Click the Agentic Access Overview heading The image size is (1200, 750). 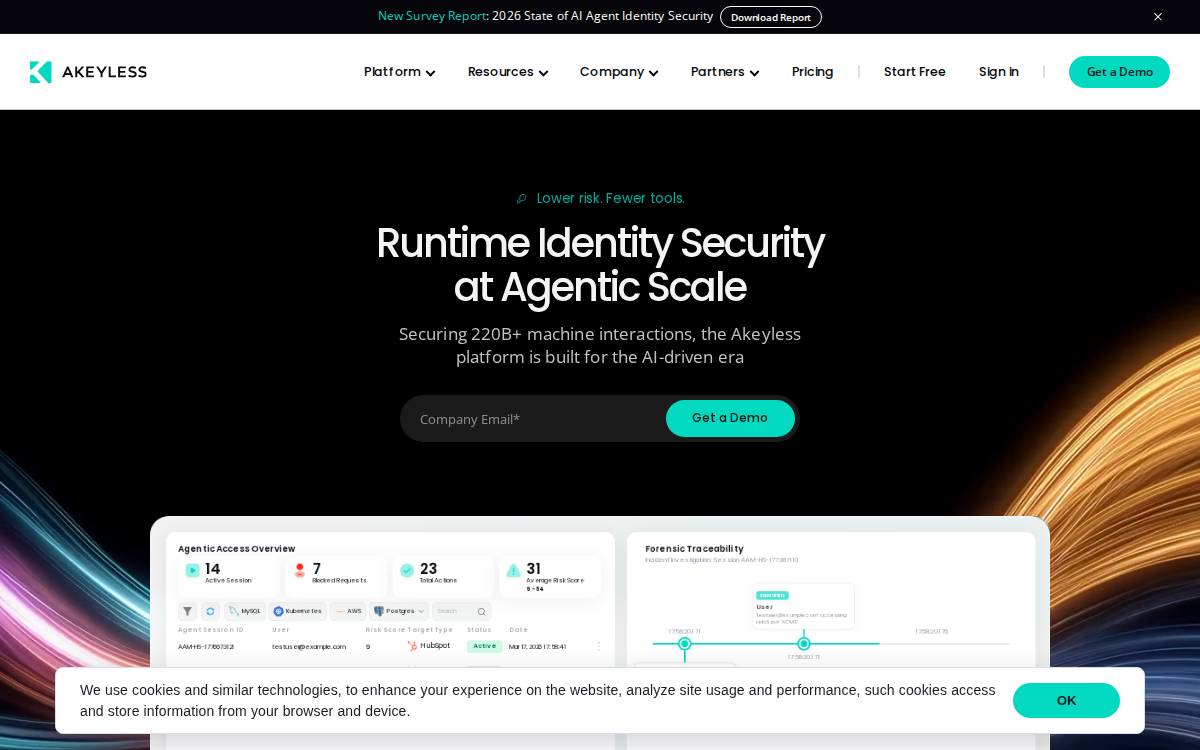point(237,548)
